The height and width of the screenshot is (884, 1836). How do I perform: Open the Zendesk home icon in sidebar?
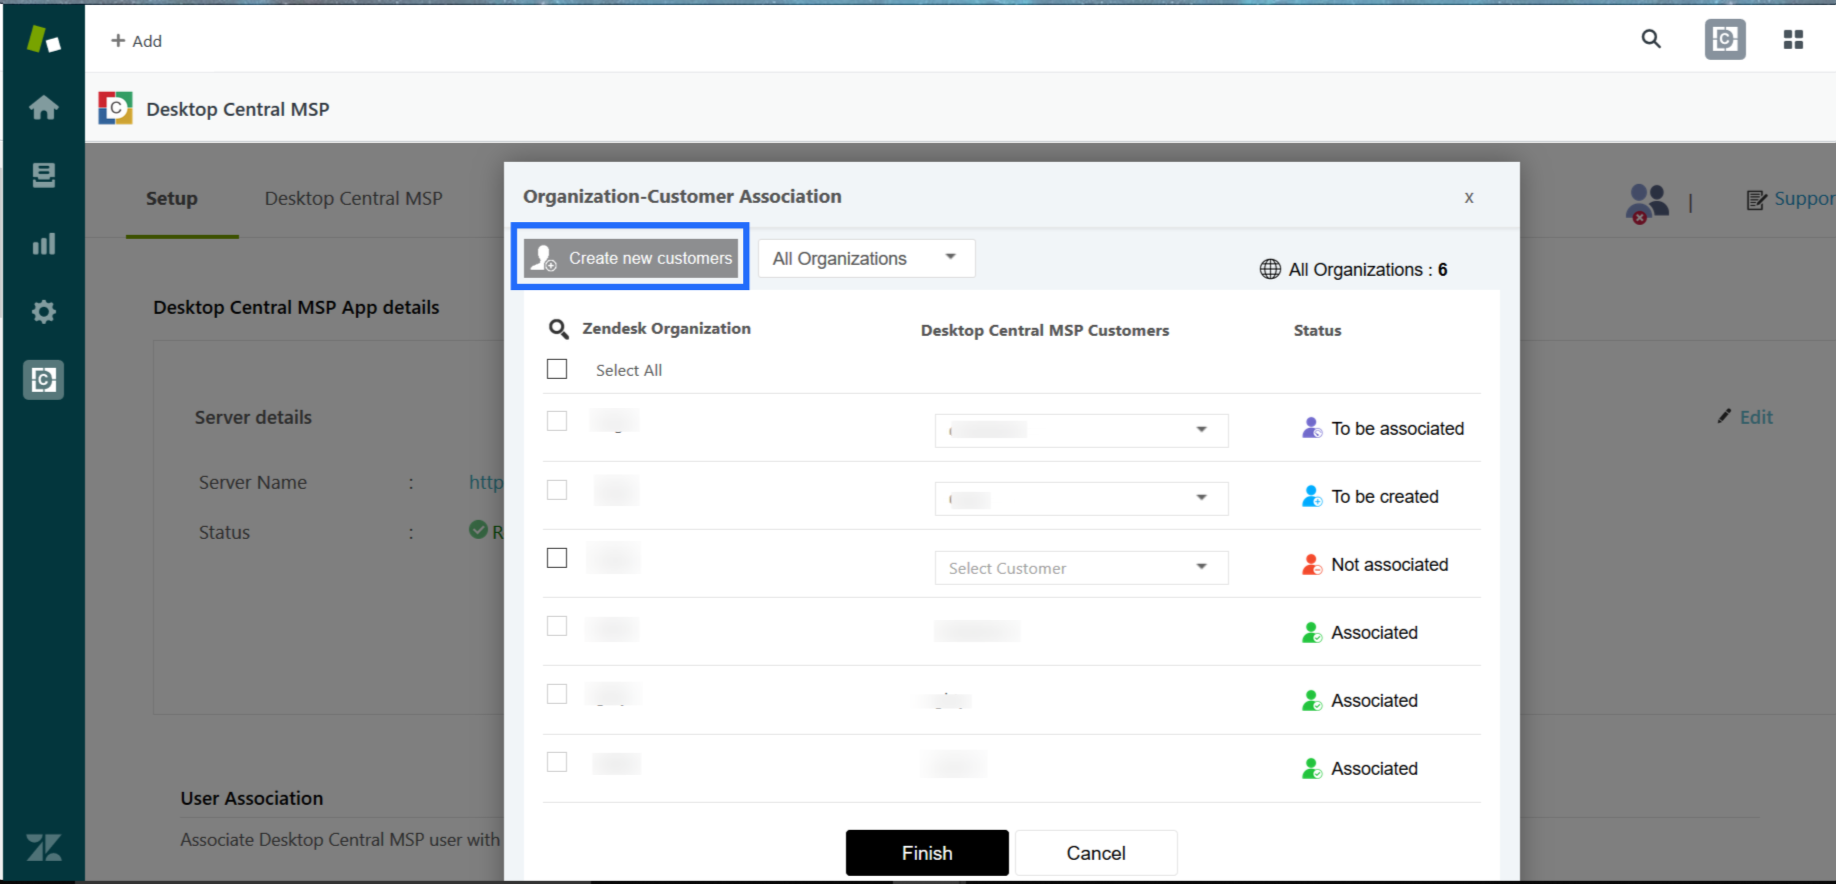click(x=43, y=107)
